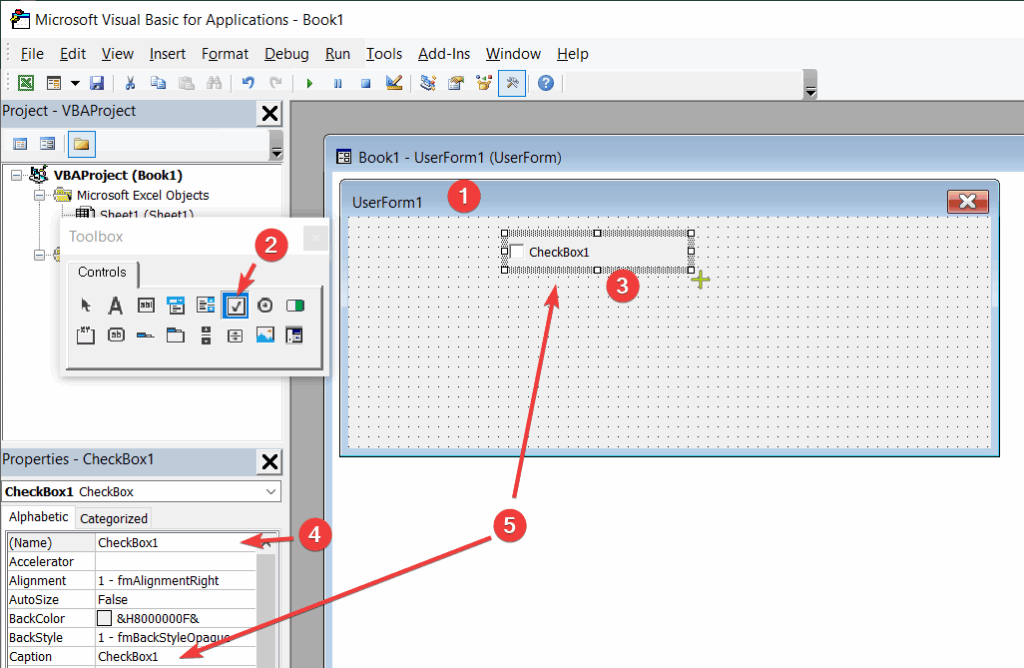Screen dimensions: 1024x668
Task: Click the Save icon in the toolbar
Action: [x=97, y=83]
